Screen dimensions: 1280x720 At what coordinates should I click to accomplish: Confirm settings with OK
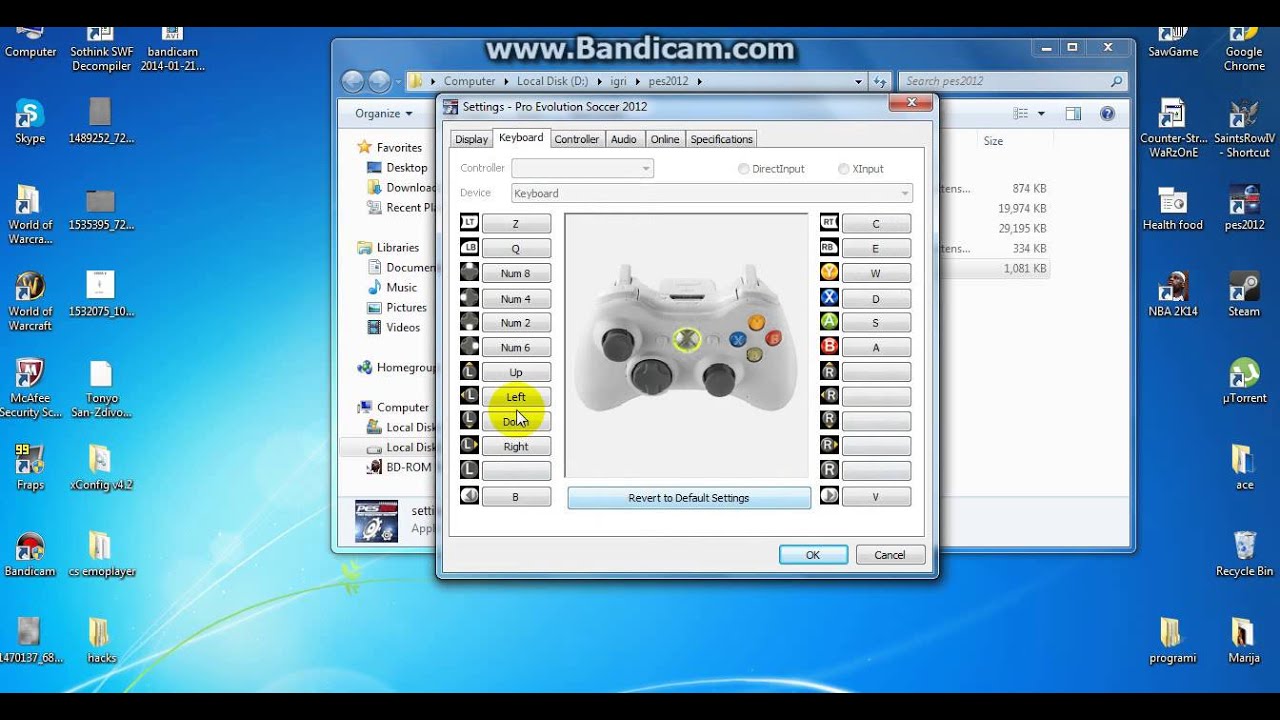click(x=813, y=555)
